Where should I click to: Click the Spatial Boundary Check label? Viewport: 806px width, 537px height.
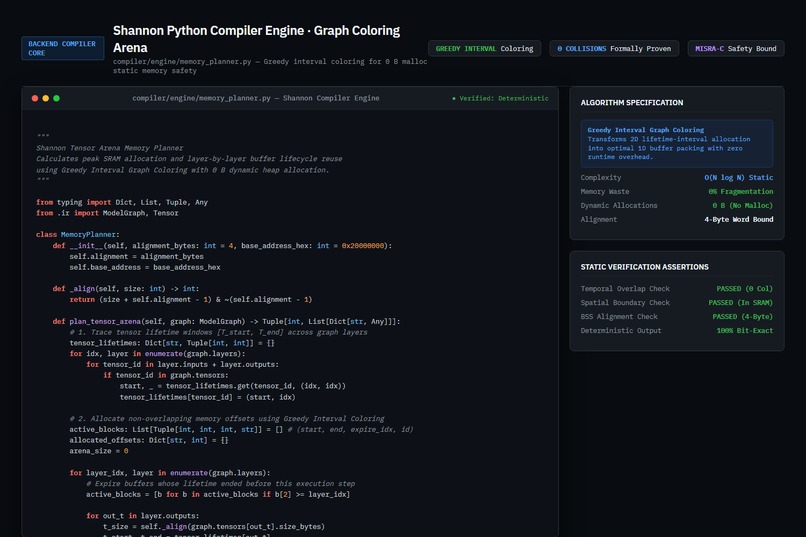(x=625, y=303)
